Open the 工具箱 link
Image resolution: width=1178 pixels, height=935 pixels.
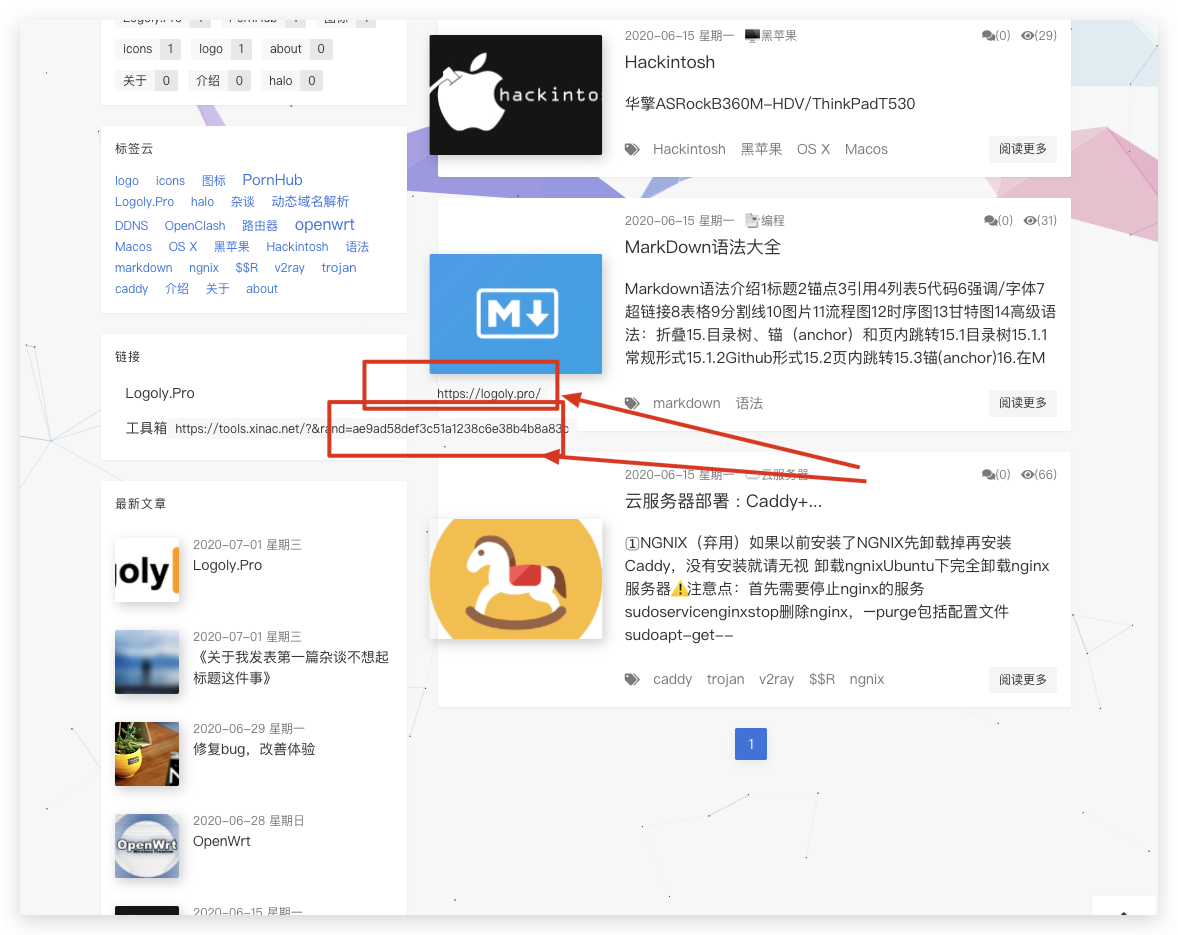click(x=146, y=428)
